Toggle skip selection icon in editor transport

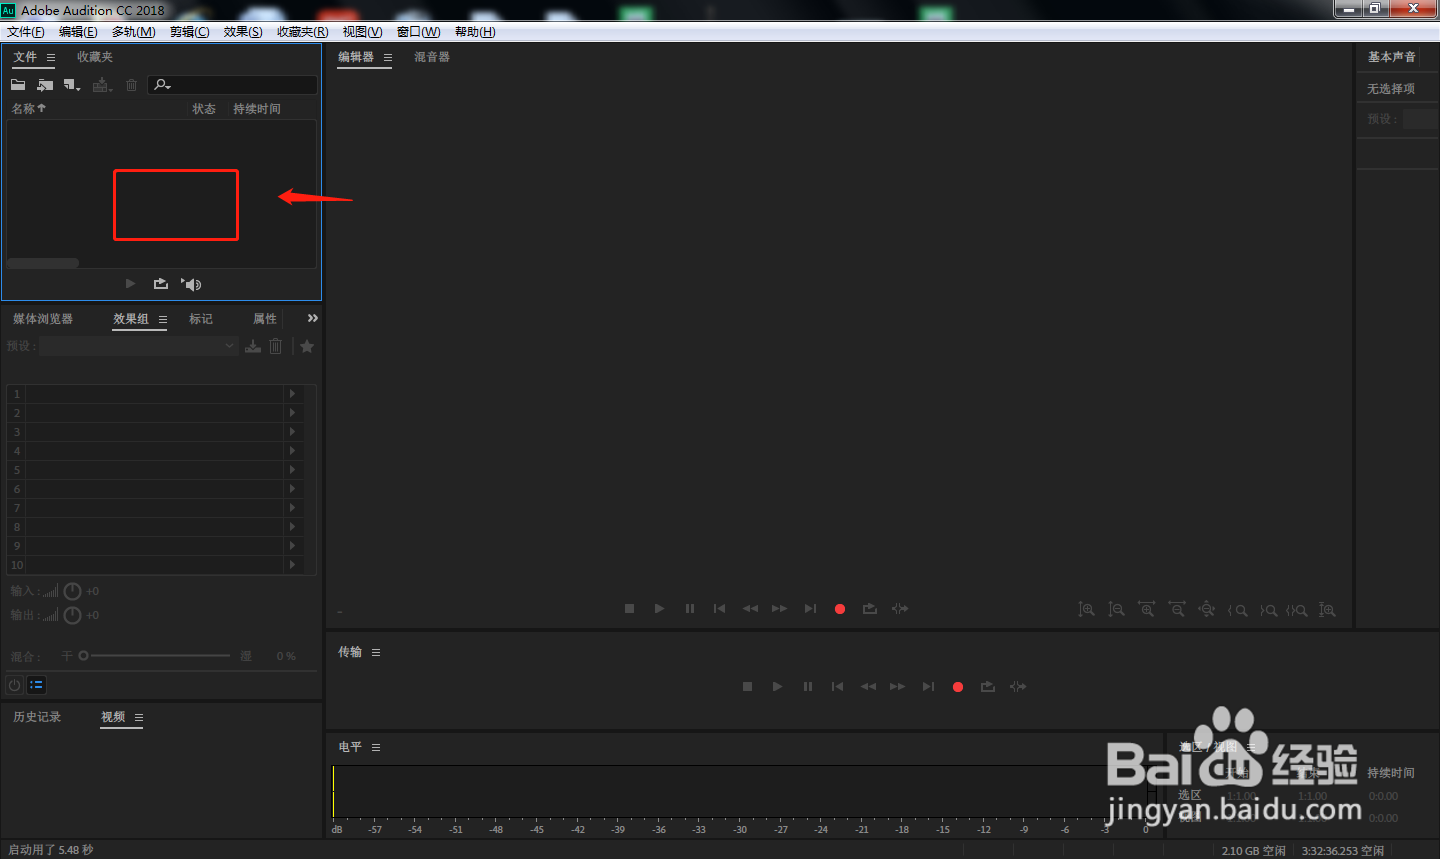tap(900, 608)
